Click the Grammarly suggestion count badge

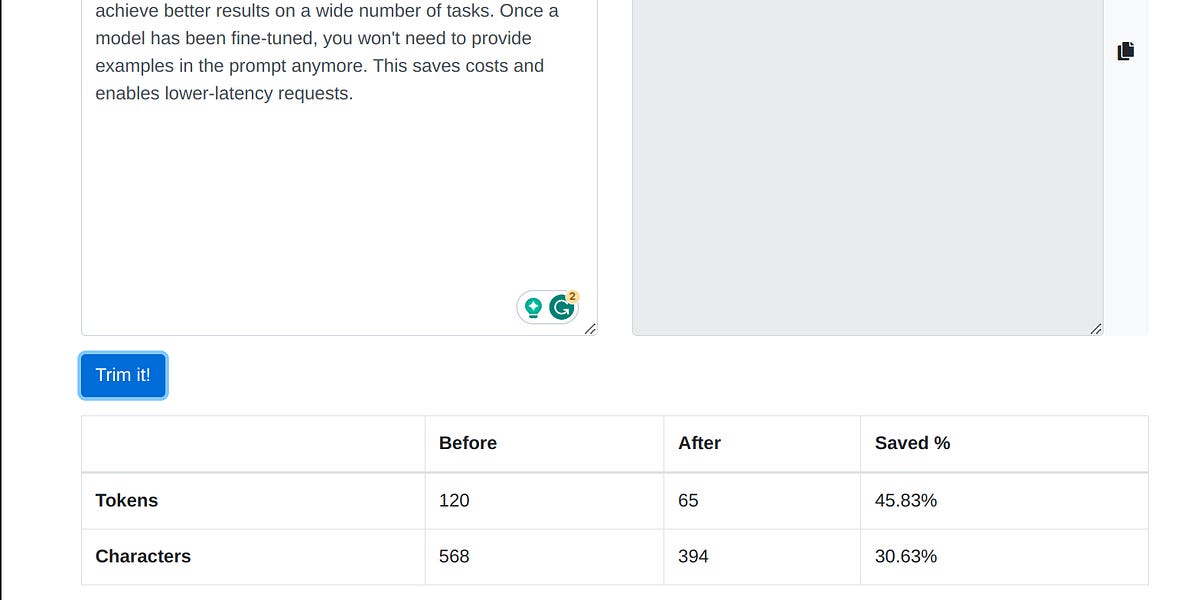[x=572, y=294]
